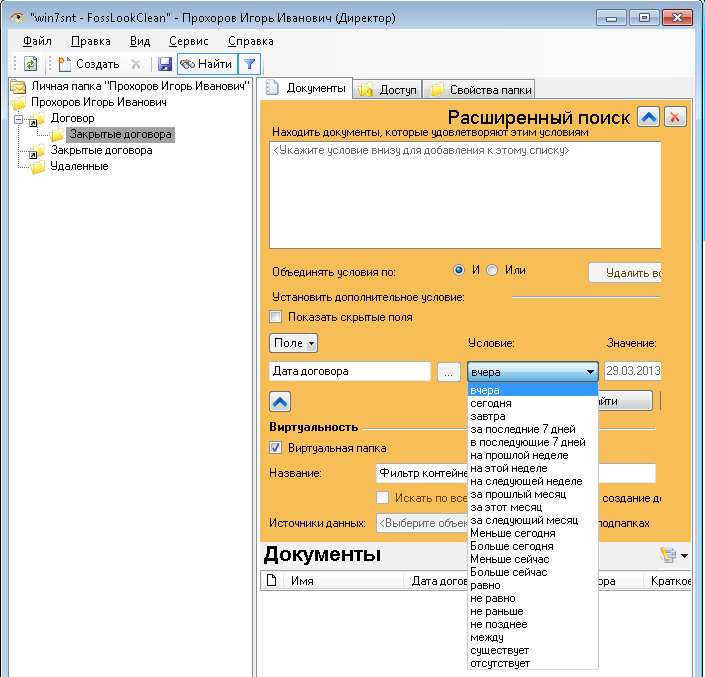Image resolution: width=705 pixels, height=677 pixels.
Task: Toggle the Искать по всем checkbox
Action: click(x=383, y=498)
